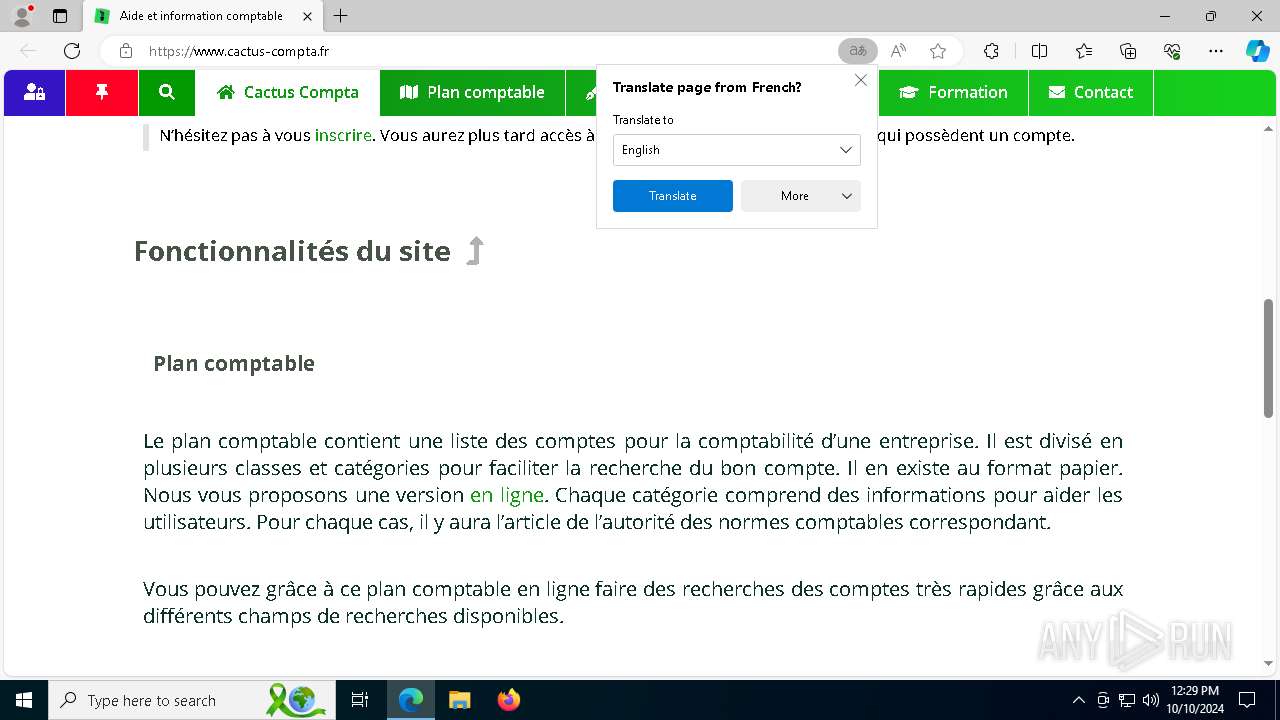This screenshot has height=720, width=1280.
Task: Click the Plan comptable section heading
Action: tap(234, 364)
